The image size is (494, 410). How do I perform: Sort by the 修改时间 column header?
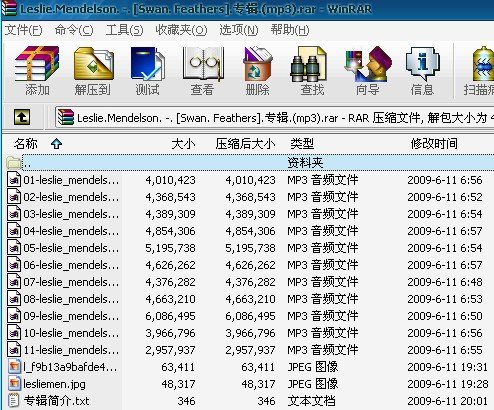click(434, 144)
